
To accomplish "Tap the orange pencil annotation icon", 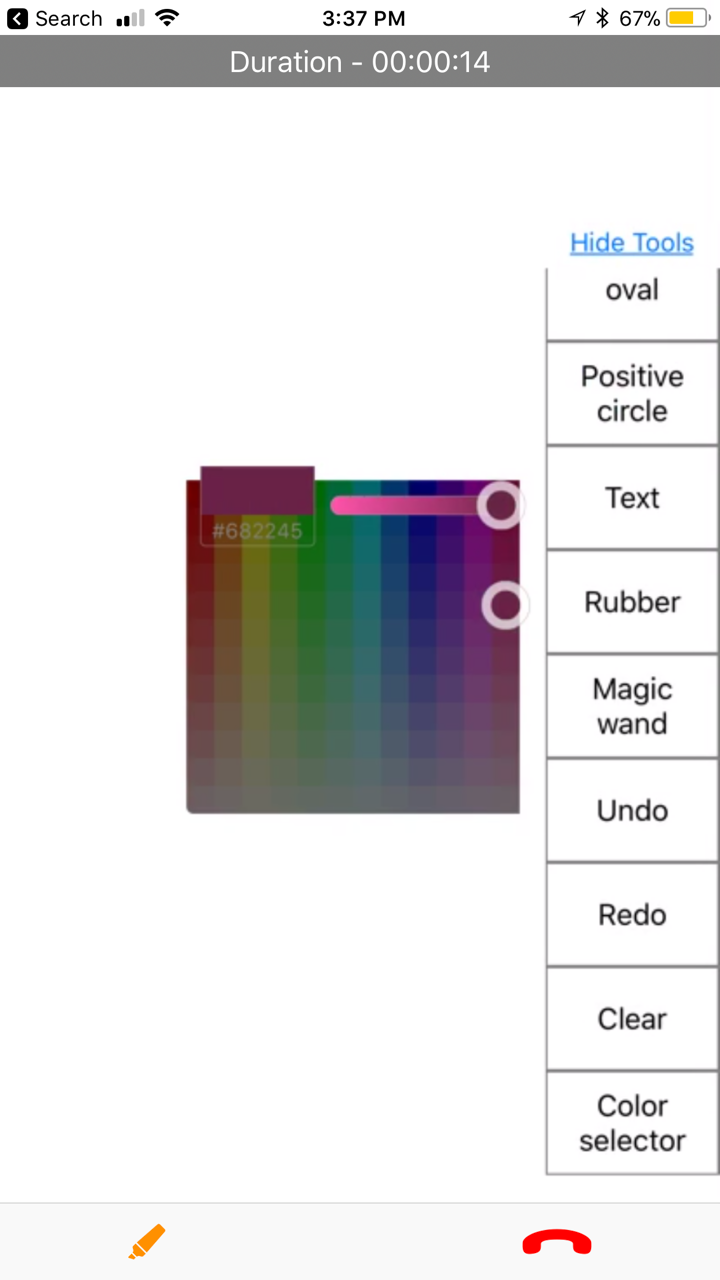I will tap(147, 1241).
